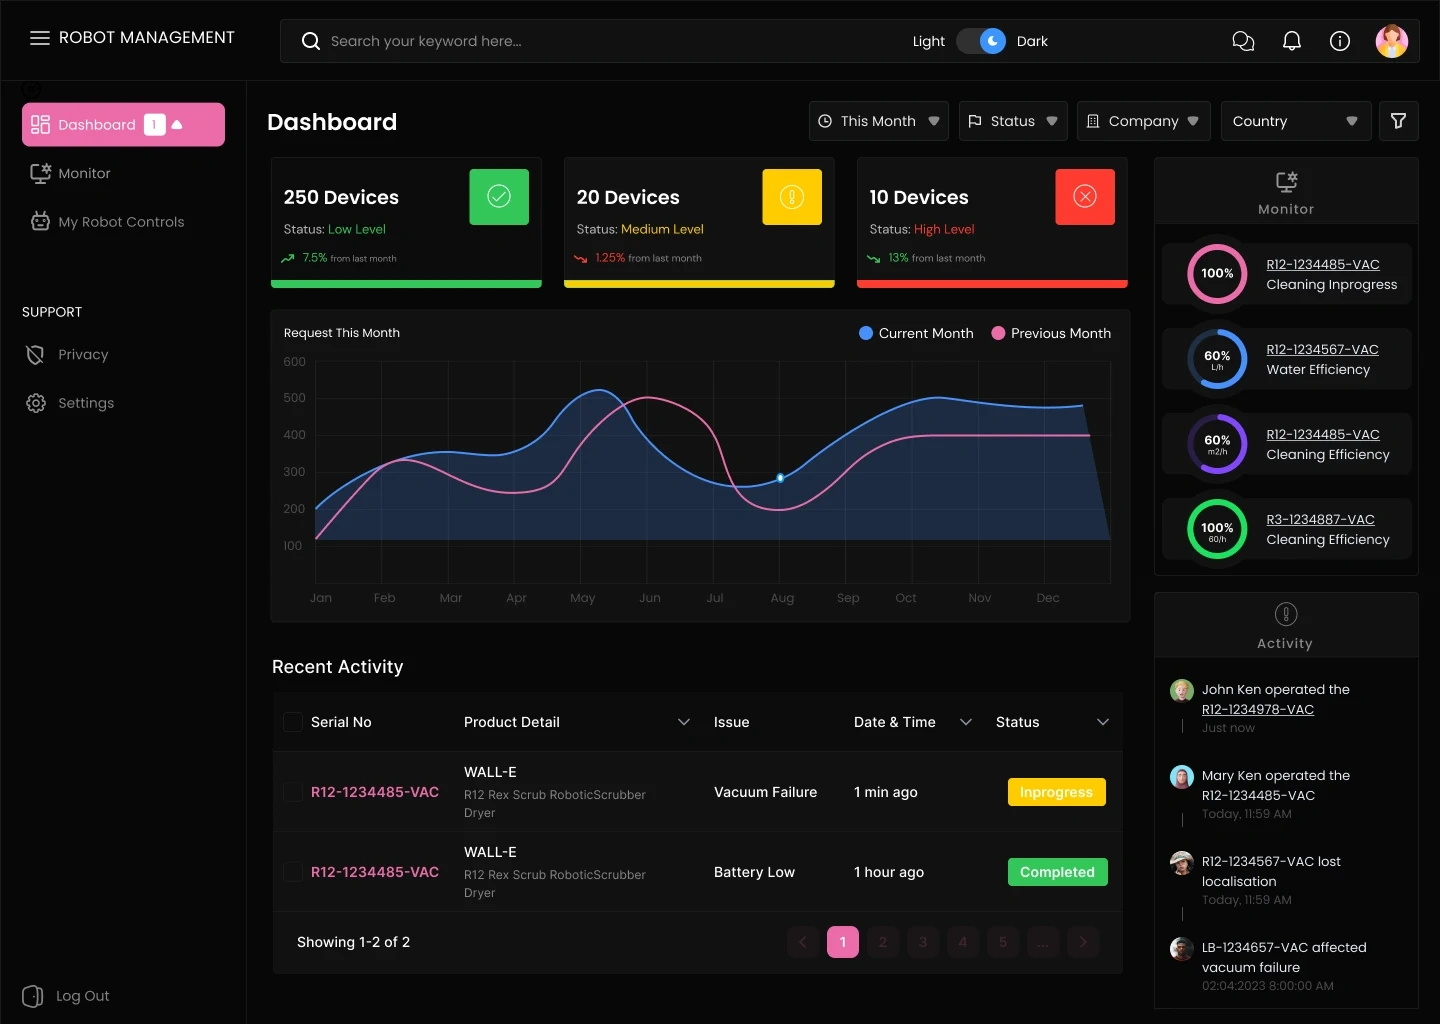Click the filter funnel icon
1440x1024 pixels.
tap(1399, 121)
